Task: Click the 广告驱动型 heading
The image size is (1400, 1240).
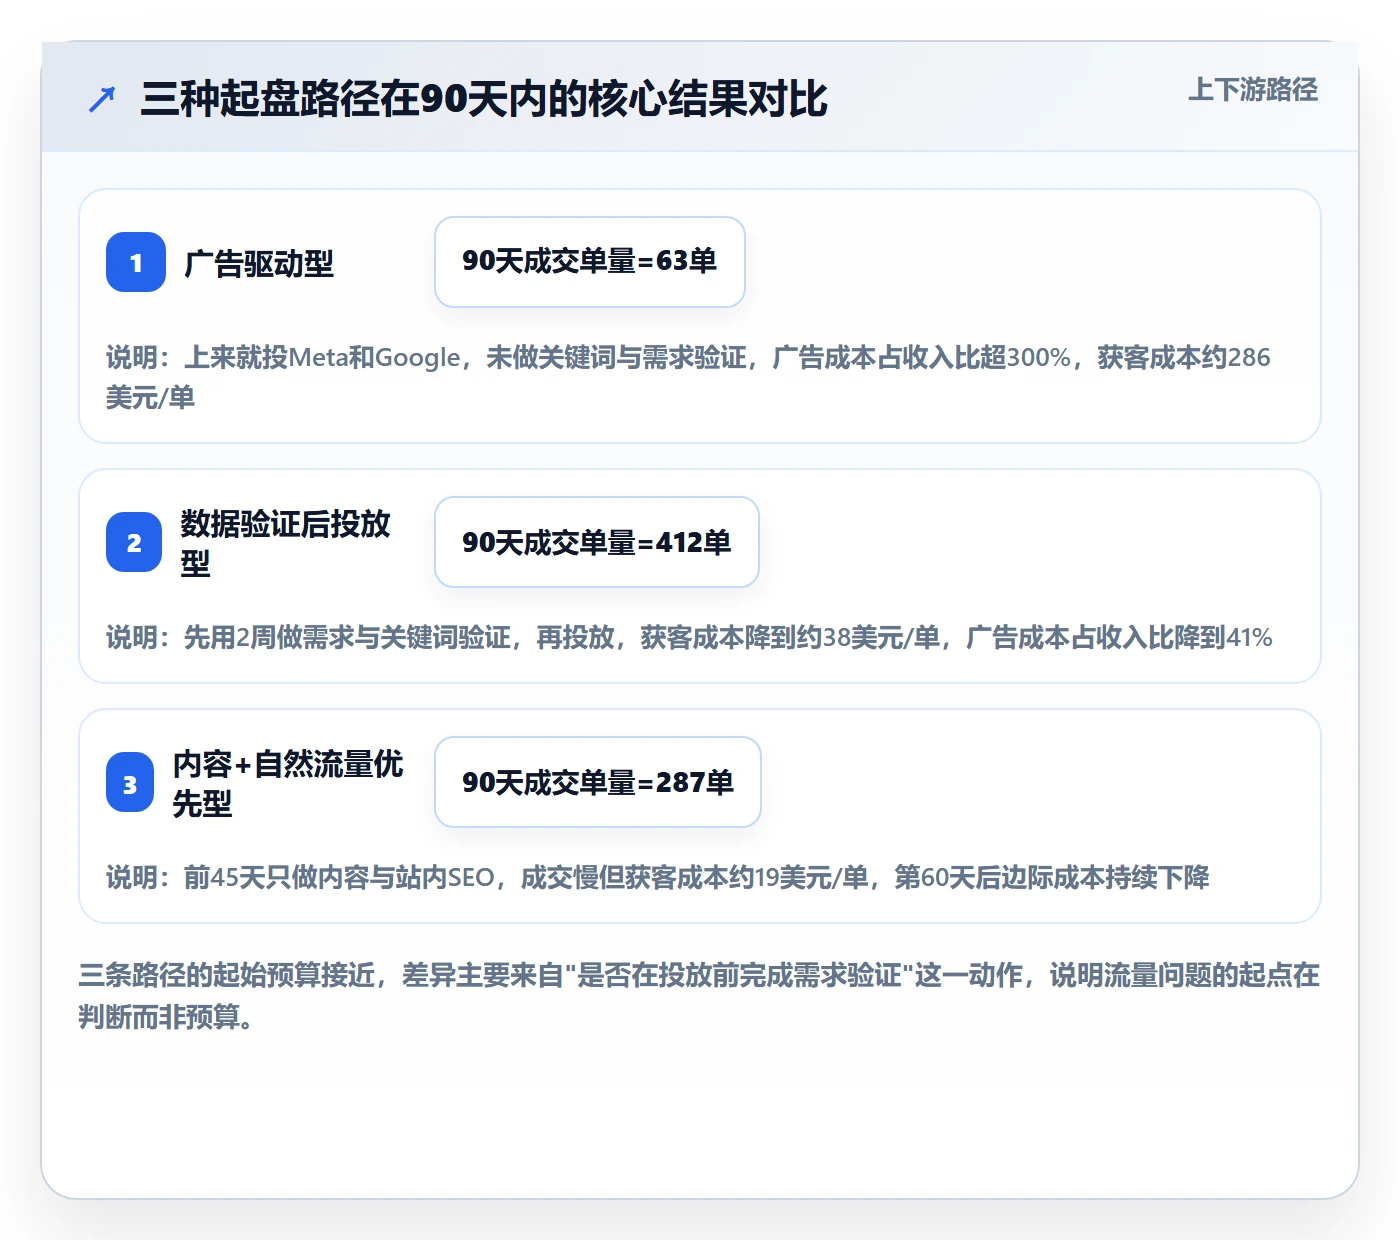Action: click(x=259, y=263)
